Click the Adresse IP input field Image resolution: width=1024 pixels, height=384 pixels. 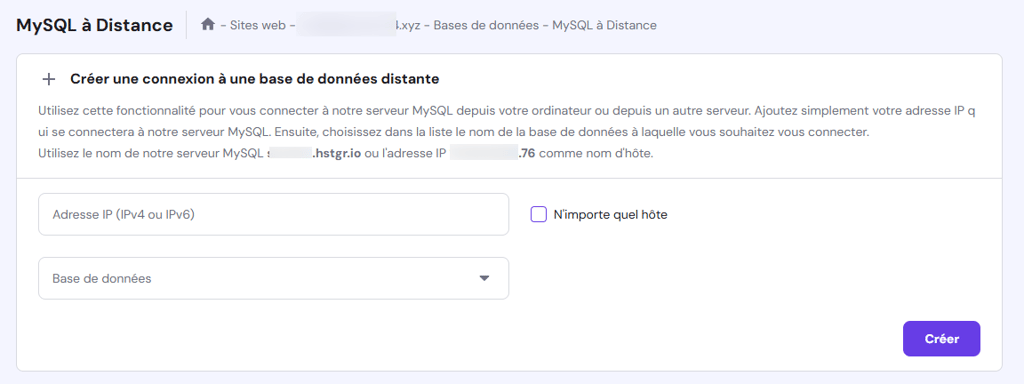(x=274, y=214)
